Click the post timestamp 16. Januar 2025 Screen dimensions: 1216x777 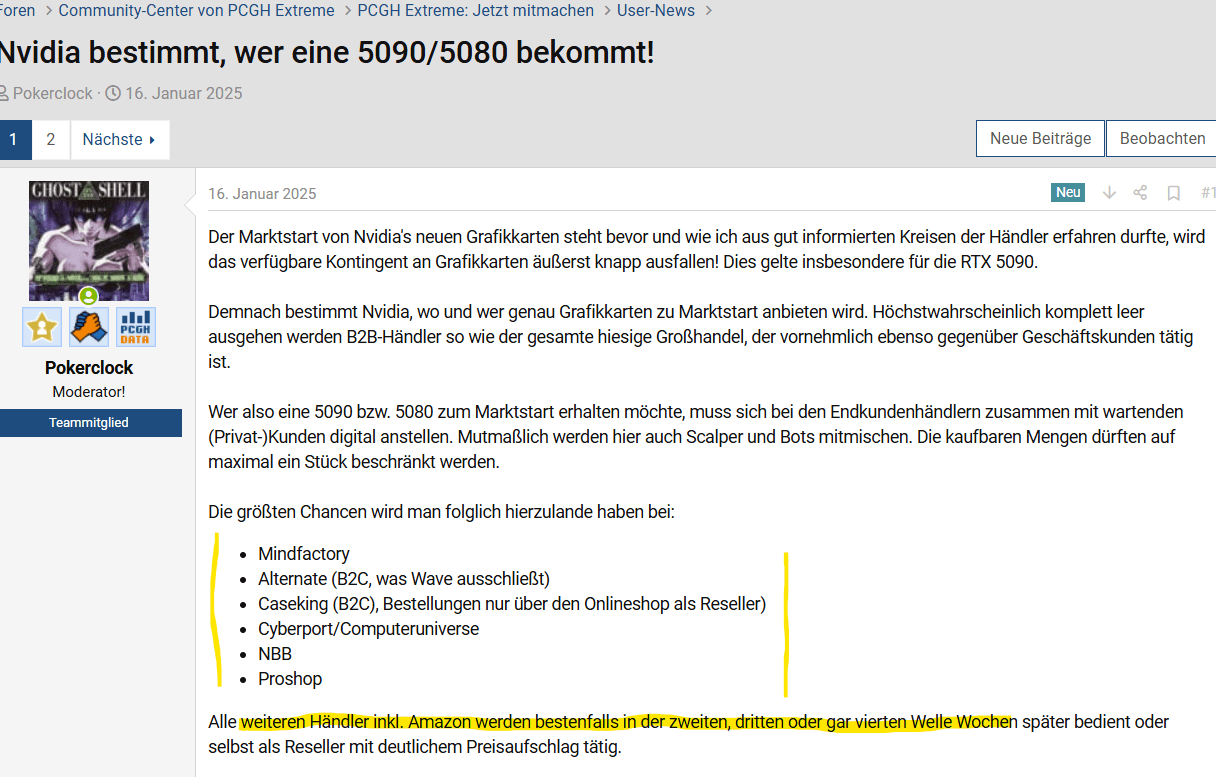pyautogui.click(x=262, y=194)
